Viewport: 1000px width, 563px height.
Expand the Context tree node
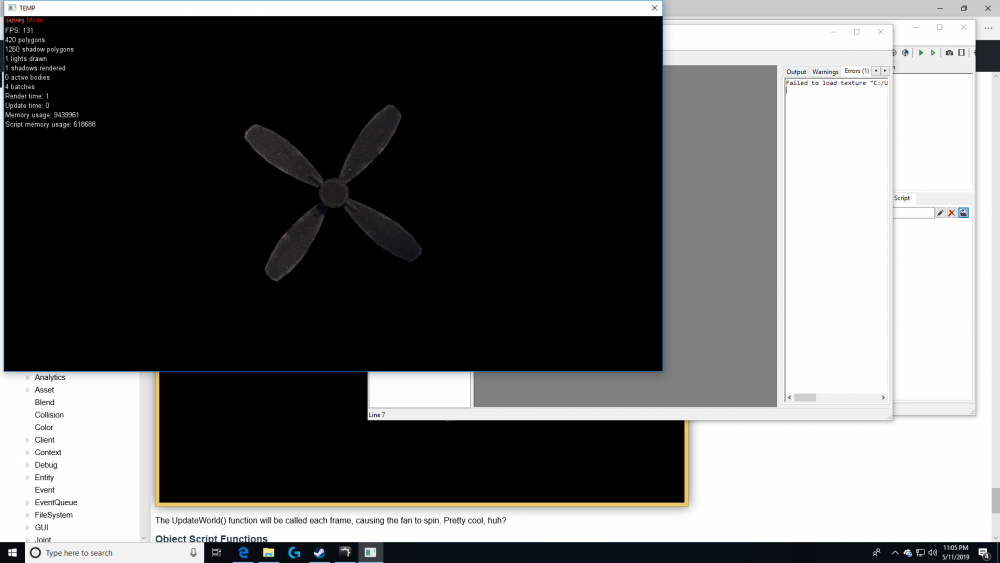(x=27, y=453)
